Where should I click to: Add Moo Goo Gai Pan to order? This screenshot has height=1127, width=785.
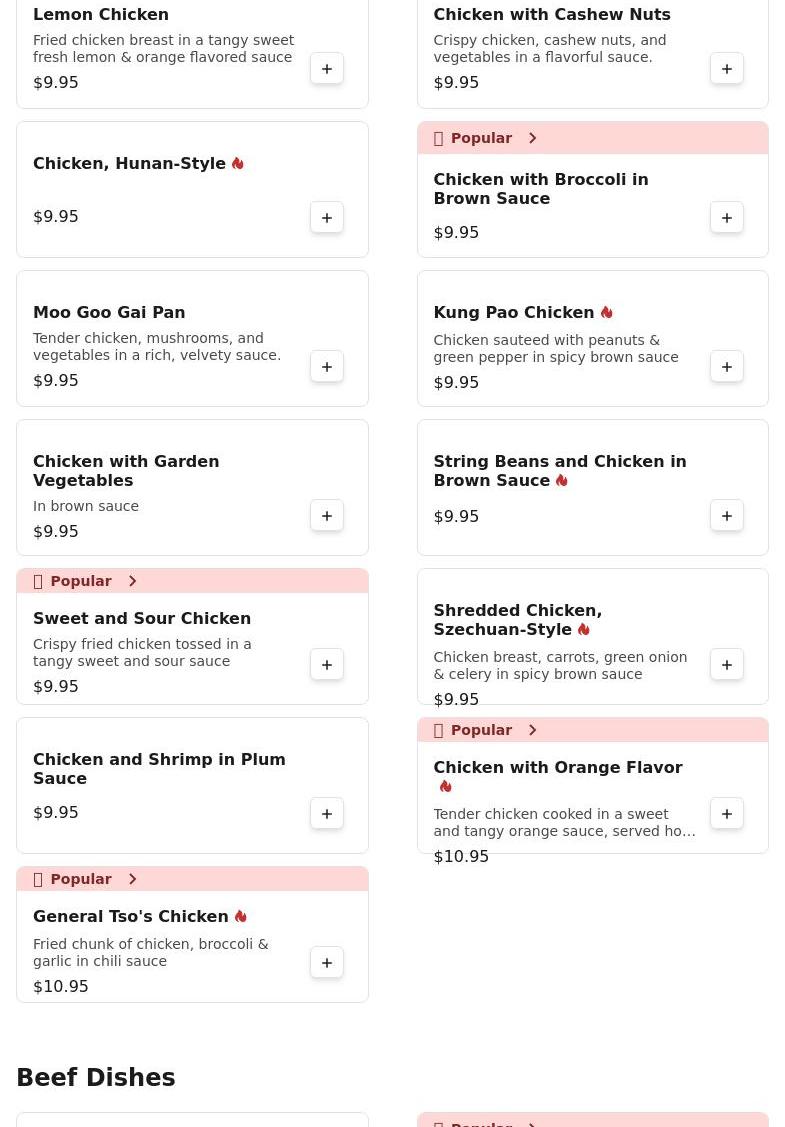click(327, 367)
